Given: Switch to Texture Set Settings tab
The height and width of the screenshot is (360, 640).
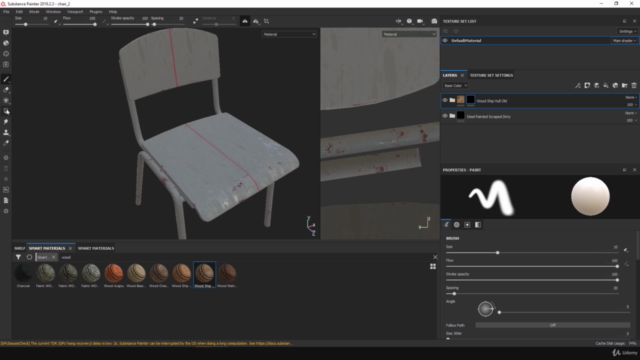Looking at the screenshot, I should (x=491, y=76).
